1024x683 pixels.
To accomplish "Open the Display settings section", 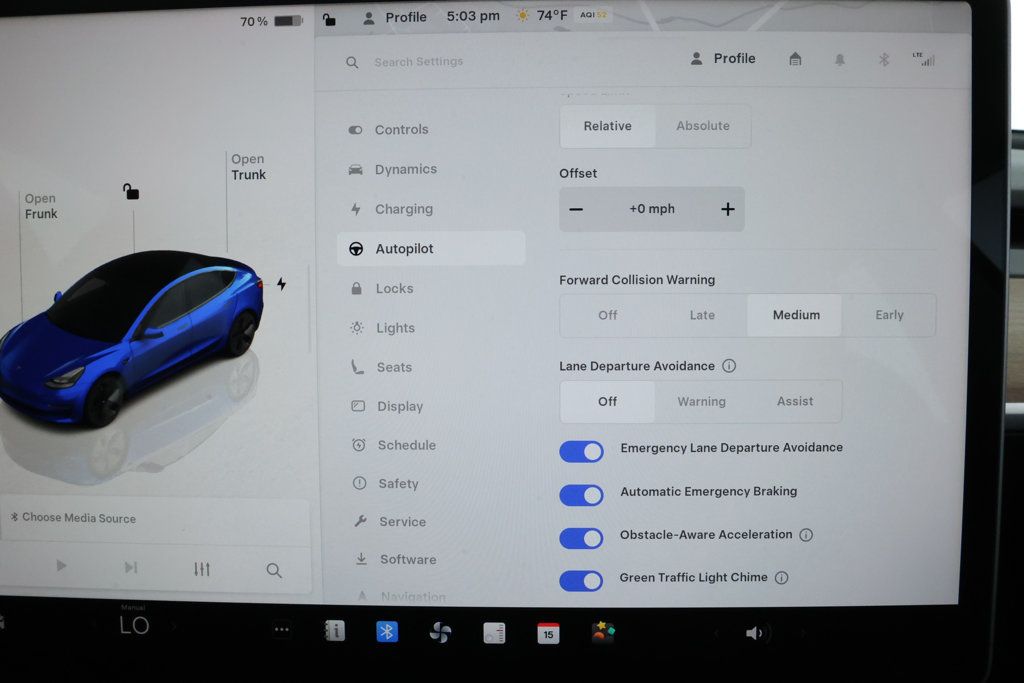I will [x=431, y=406].
